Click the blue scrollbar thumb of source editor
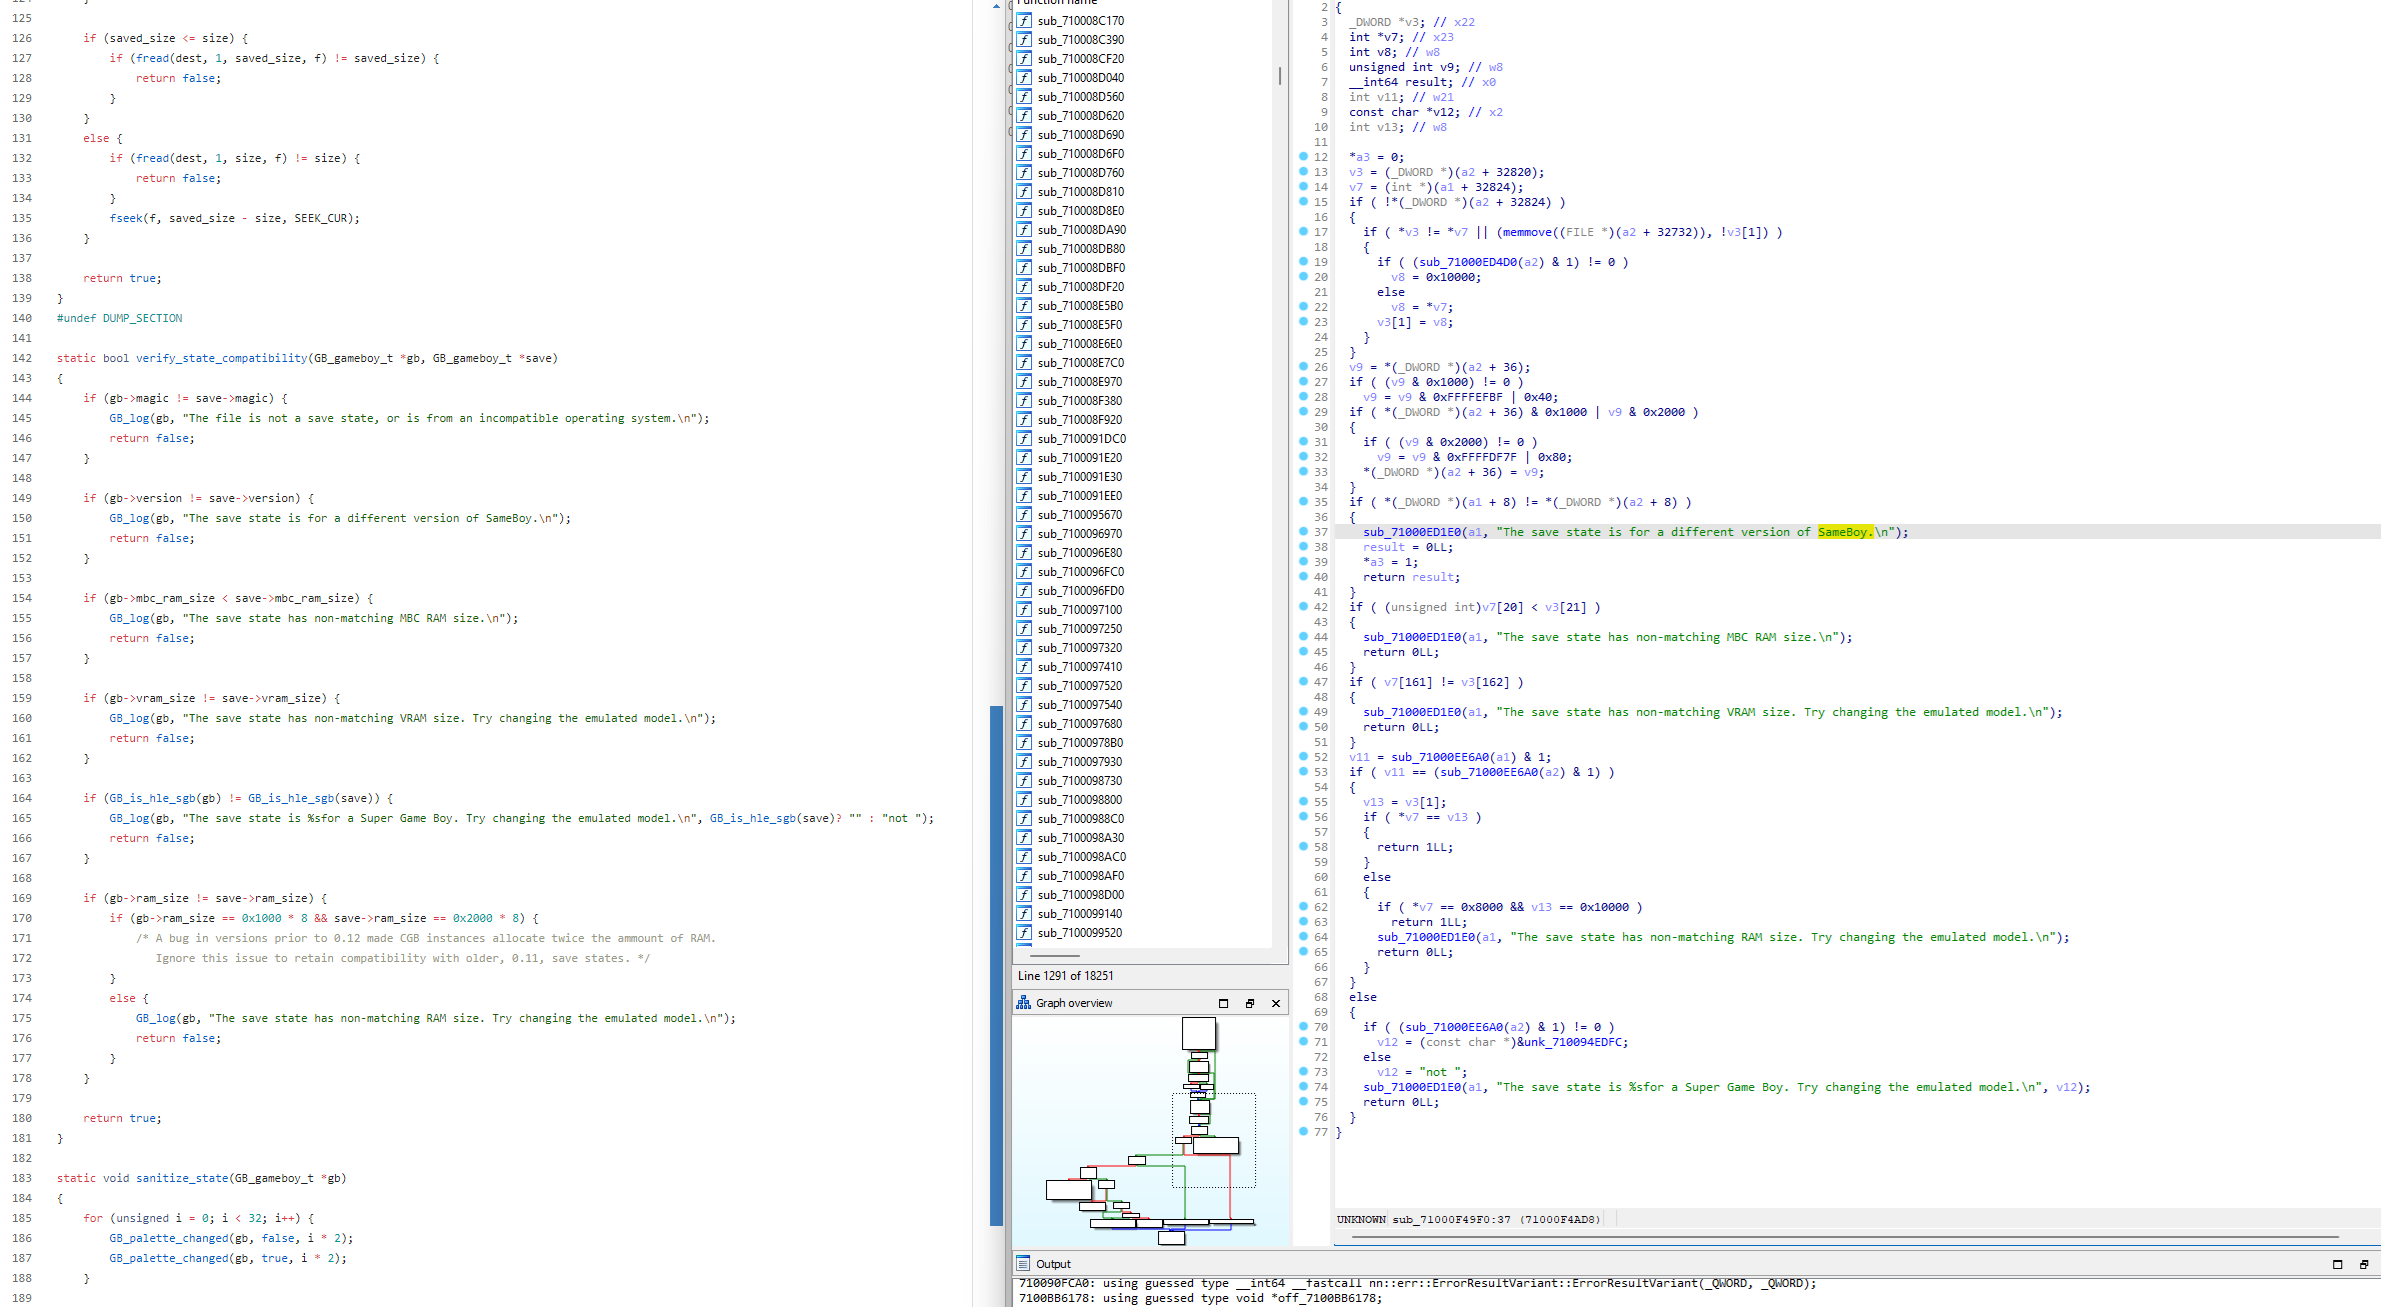 point(996,965)
